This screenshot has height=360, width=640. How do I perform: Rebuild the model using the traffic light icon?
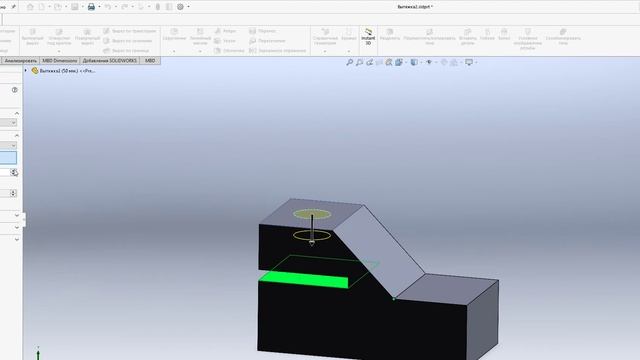(x=158, y=7)
